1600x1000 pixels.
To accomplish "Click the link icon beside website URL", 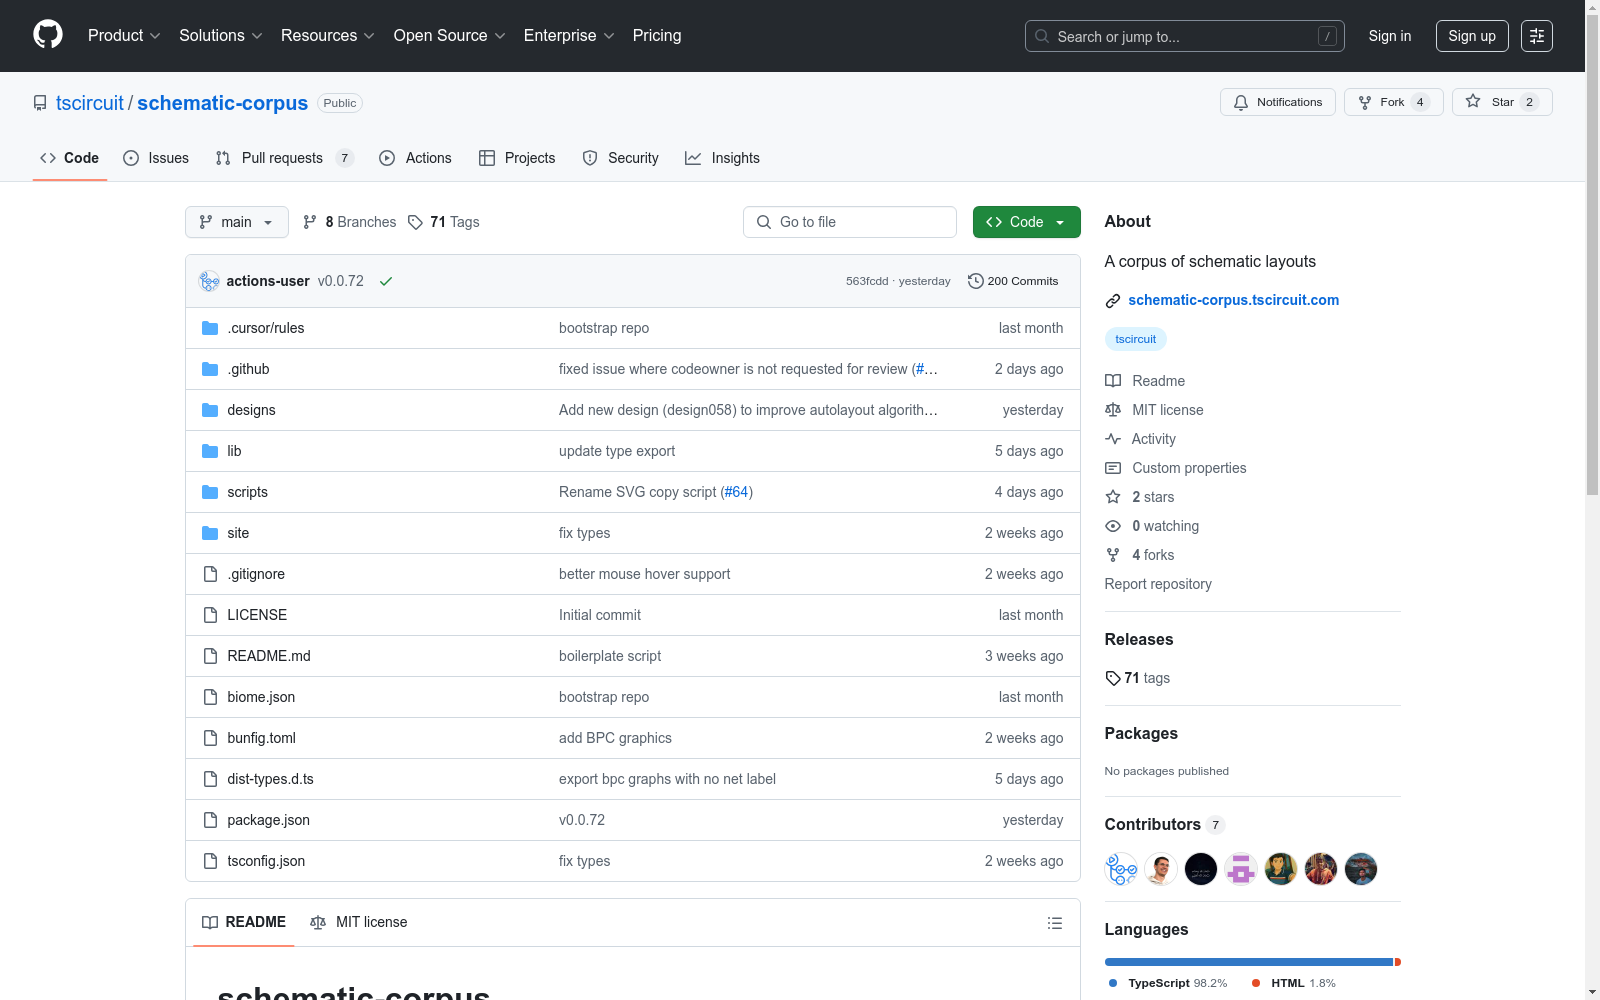I will tap(1113, 301).
